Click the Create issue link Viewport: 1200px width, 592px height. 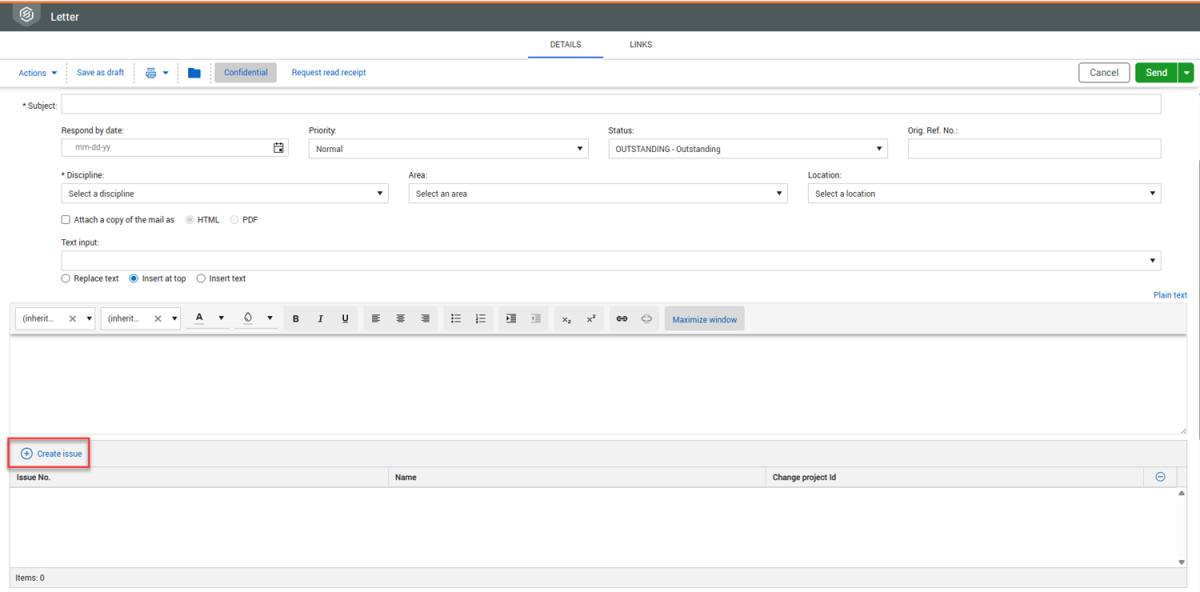click(52, 454)
